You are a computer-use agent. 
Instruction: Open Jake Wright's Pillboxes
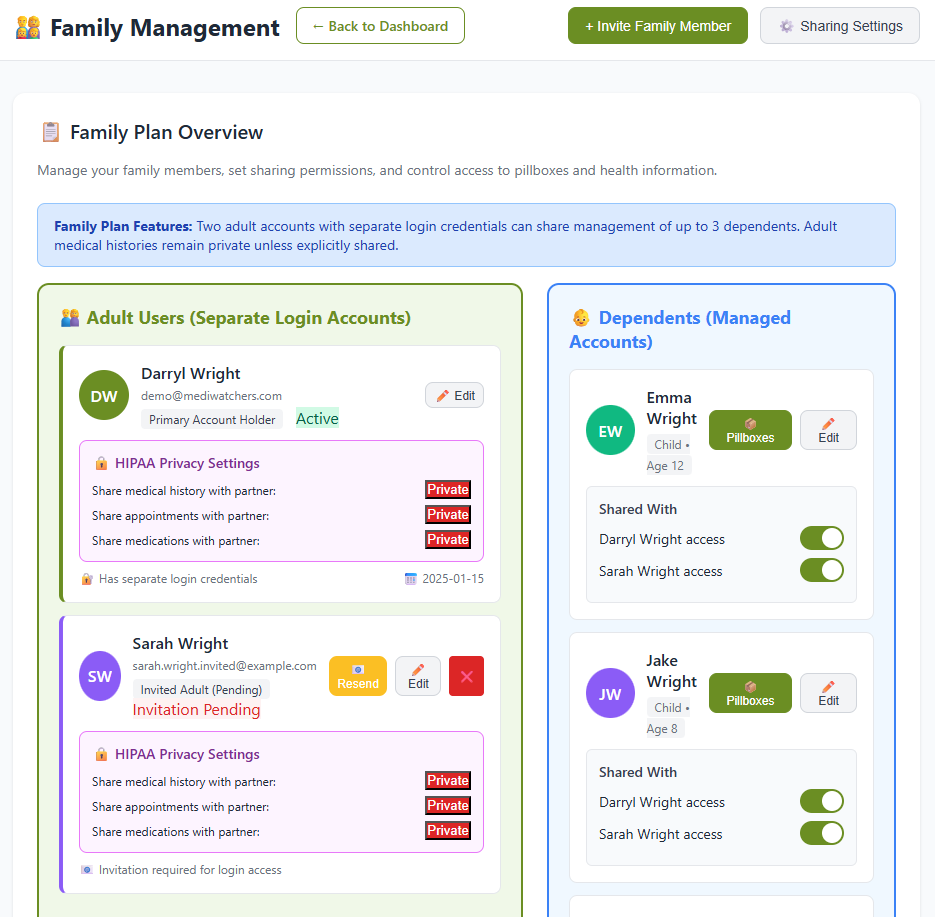click(x=750, y=693)
